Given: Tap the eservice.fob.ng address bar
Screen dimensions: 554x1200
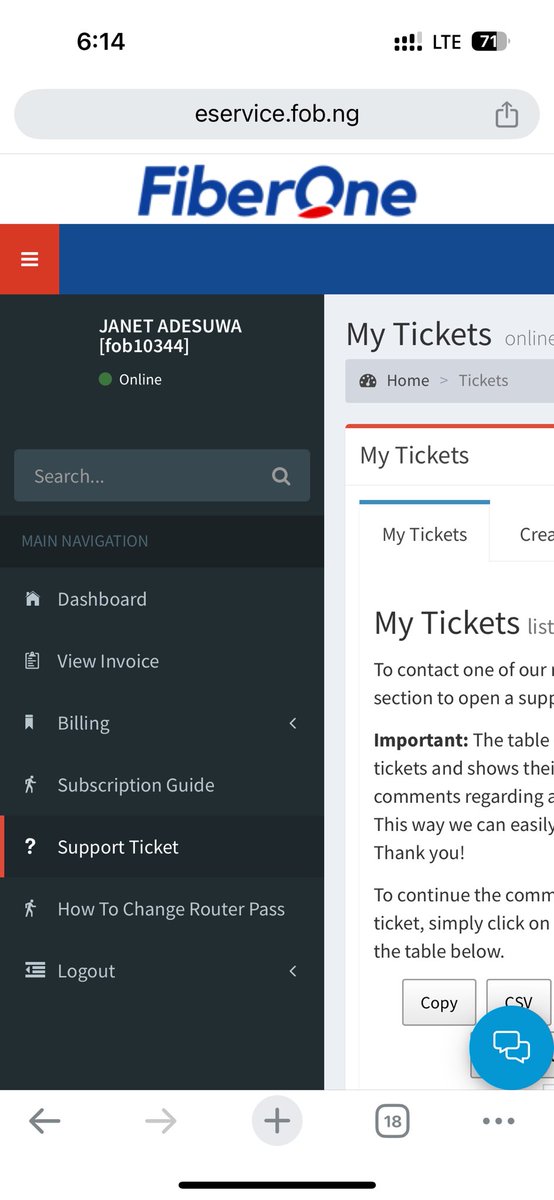Looking at the screenshot, I should 277,114.
